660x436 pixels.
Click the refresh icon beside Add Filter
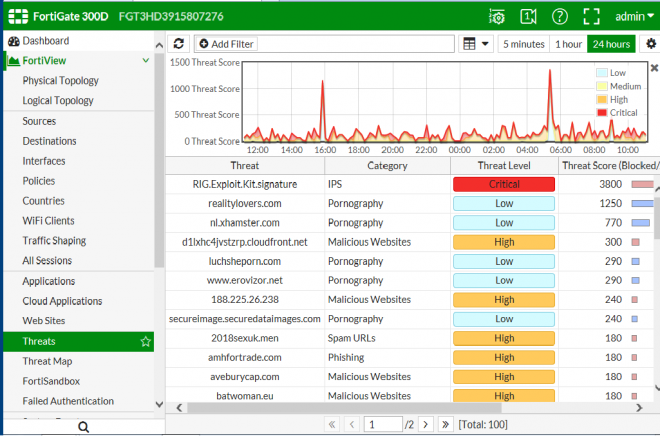(178, 44)
